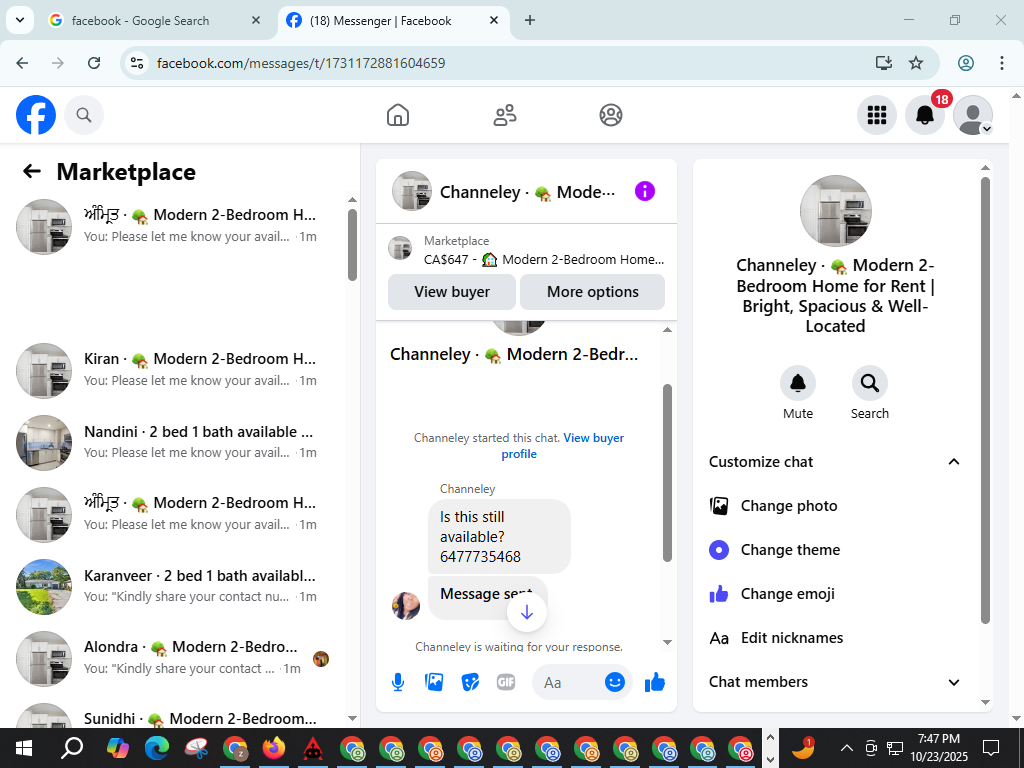This screenshot has width=1024, height=768.
Task: Search in conversation with magnifier button
Action: (870, 383)
